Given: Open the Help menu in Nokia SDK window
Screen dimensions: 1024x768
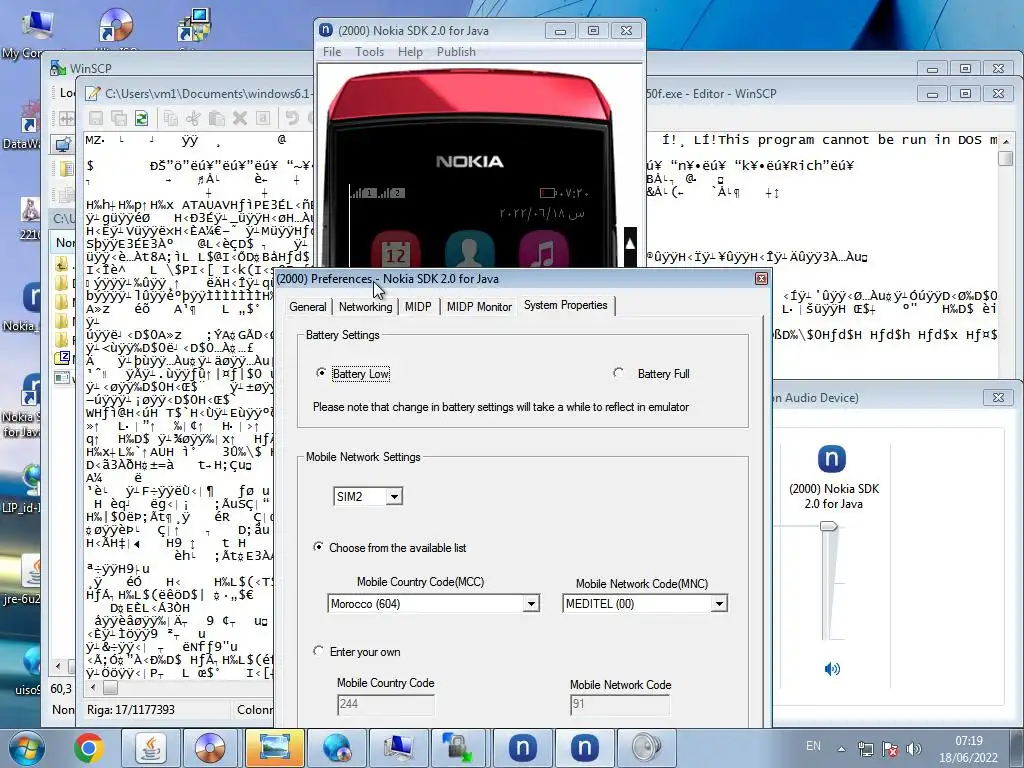Looking at the screenshot, I should click(x=410, y=52).
